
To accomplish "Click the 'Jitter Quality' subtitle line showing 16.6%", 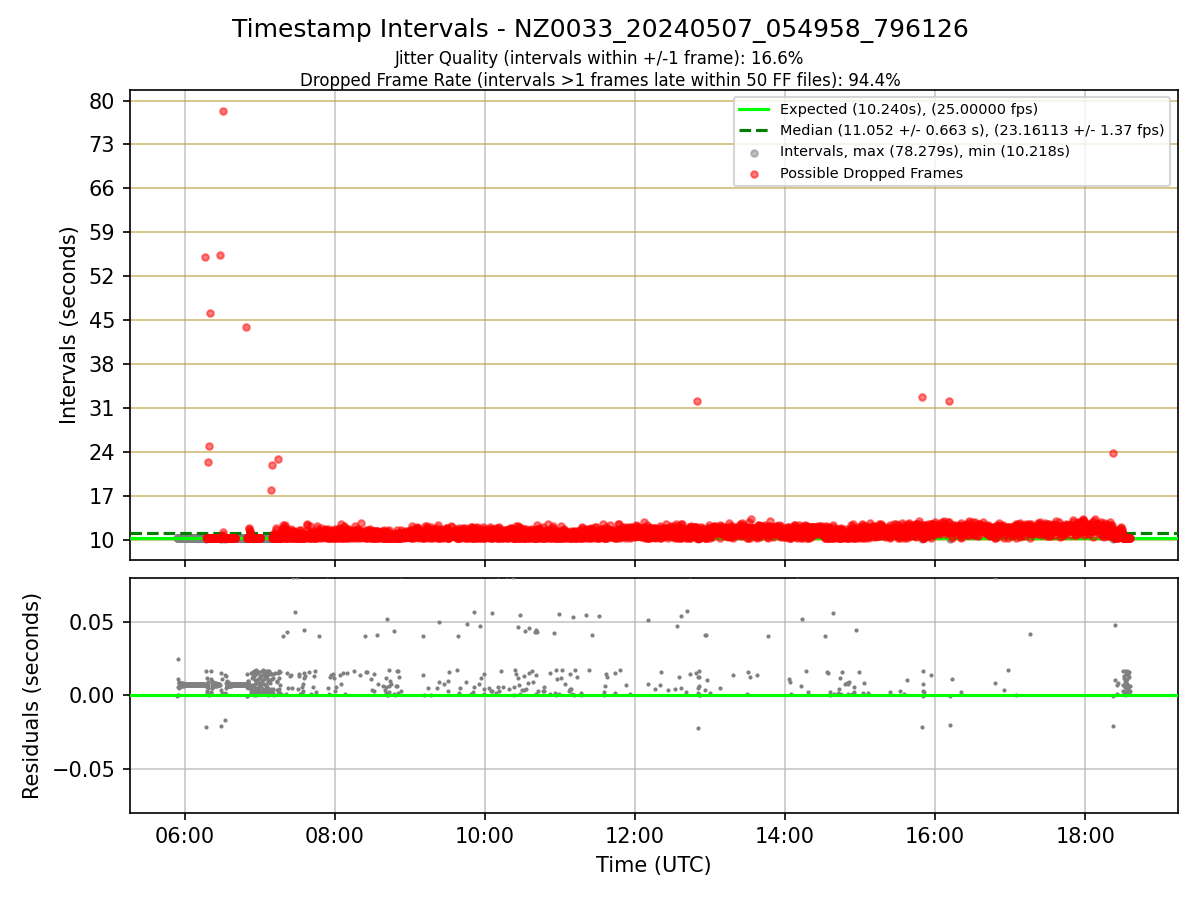I will (x=599, y=58).
